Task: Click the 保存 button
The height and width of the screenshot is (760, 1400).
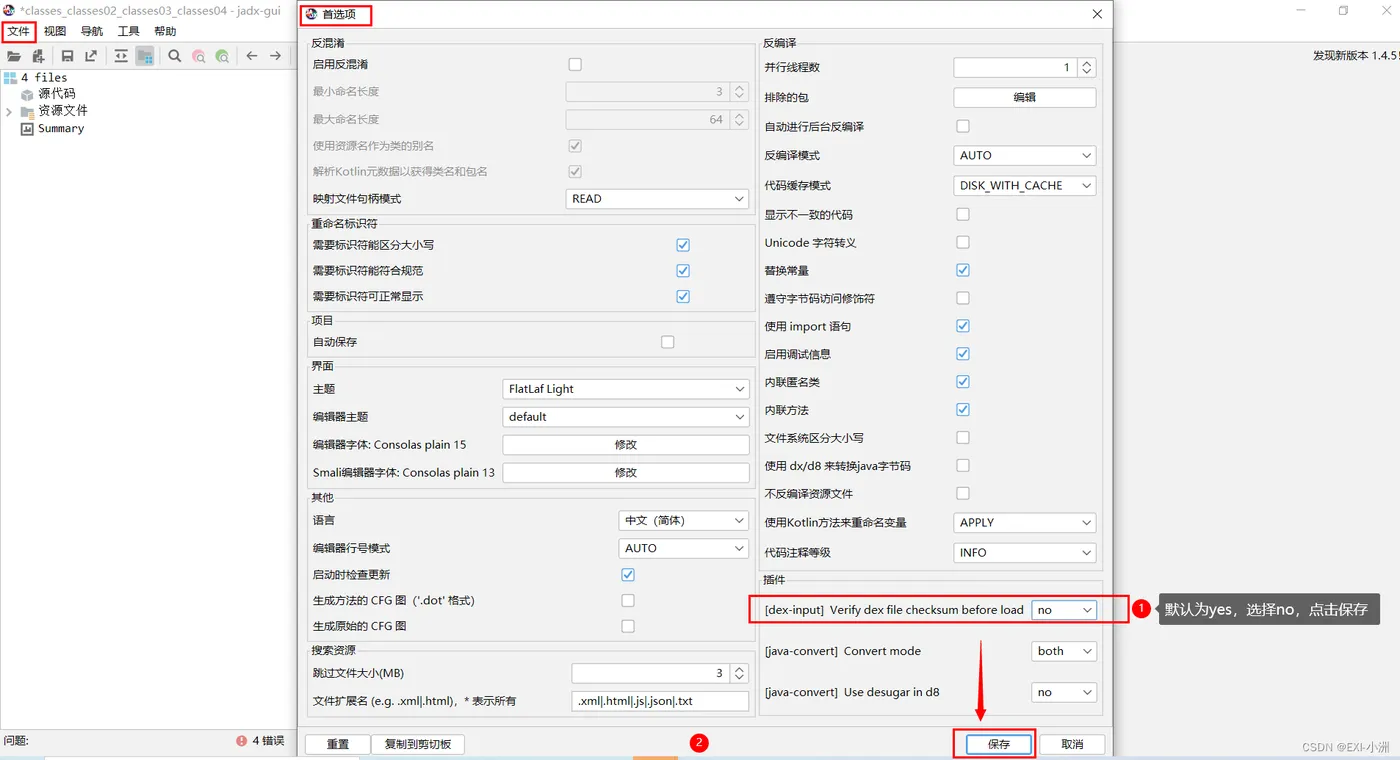Action: click(999, 745)
